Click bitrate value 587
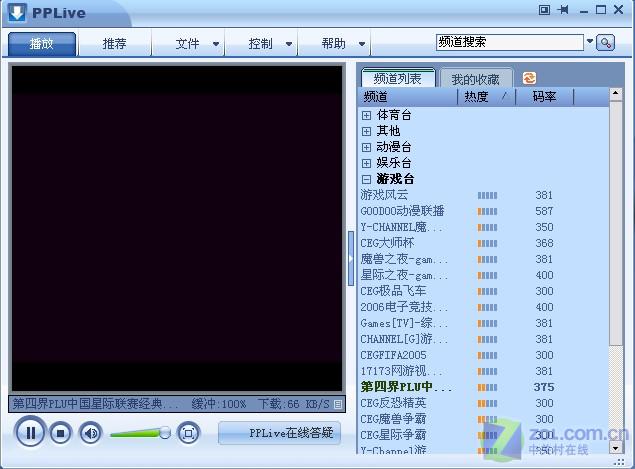This screenshot has height=469, width=635. [x=544, y=211]
